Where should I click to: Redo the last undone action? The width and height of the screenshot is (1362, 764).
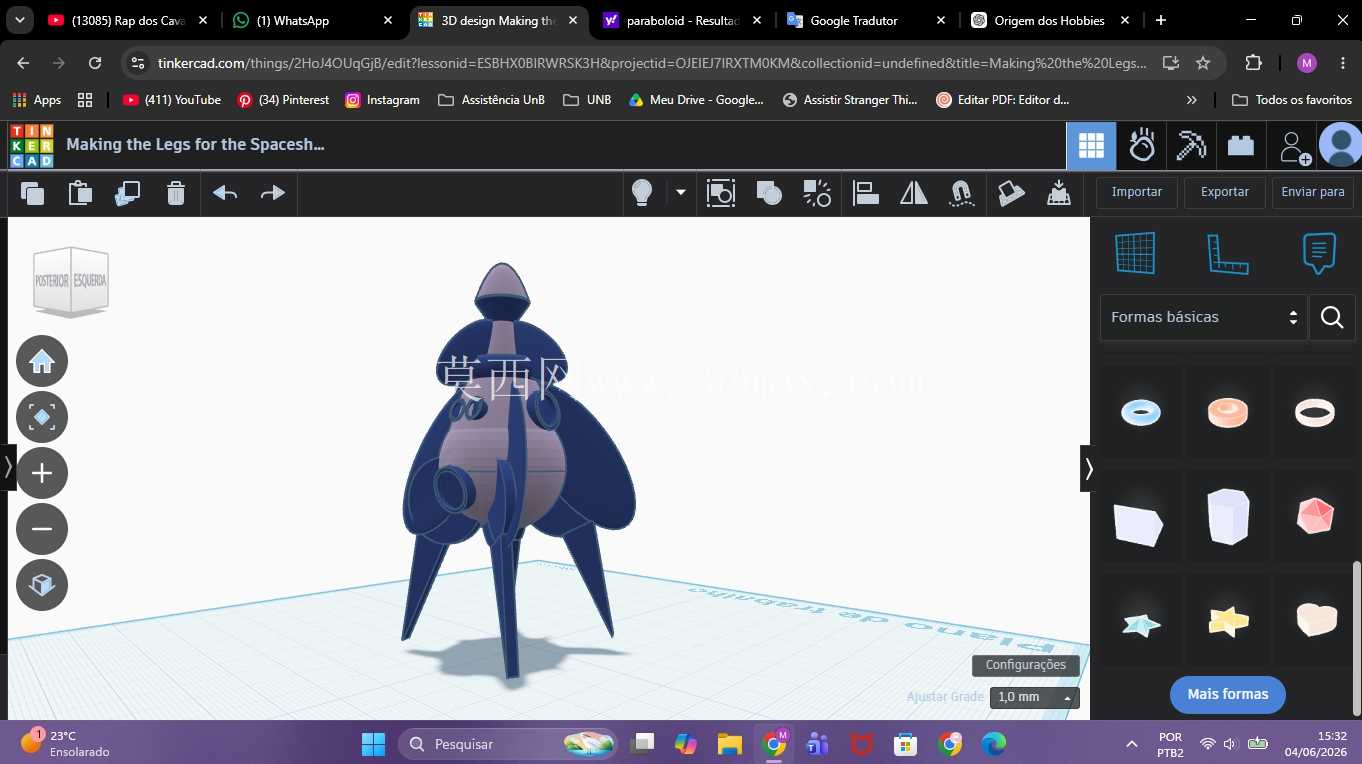pyautogui.click(x=273, y=193)
